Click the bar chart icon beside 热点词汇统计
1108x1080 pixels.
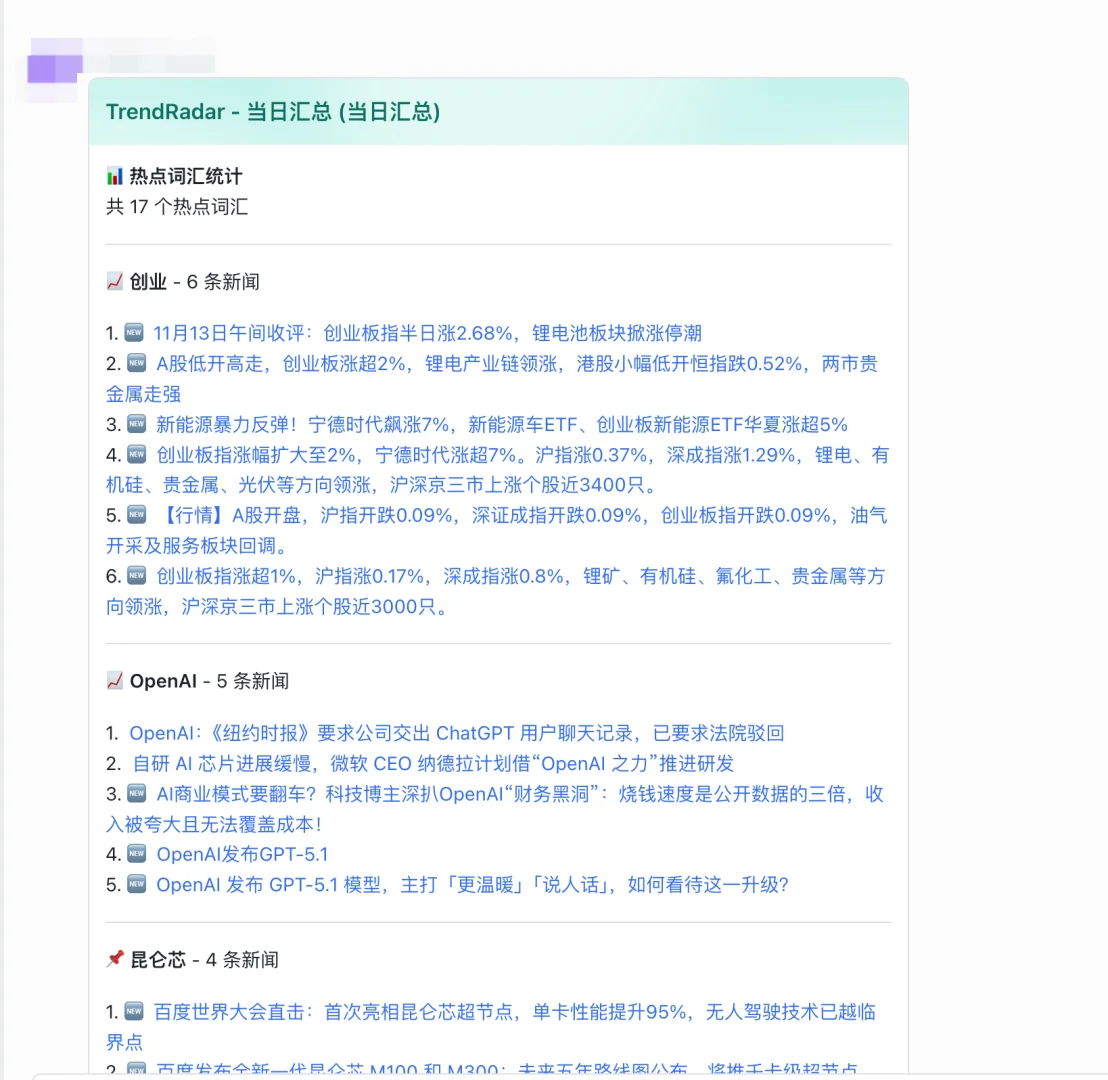pos(115,175)
